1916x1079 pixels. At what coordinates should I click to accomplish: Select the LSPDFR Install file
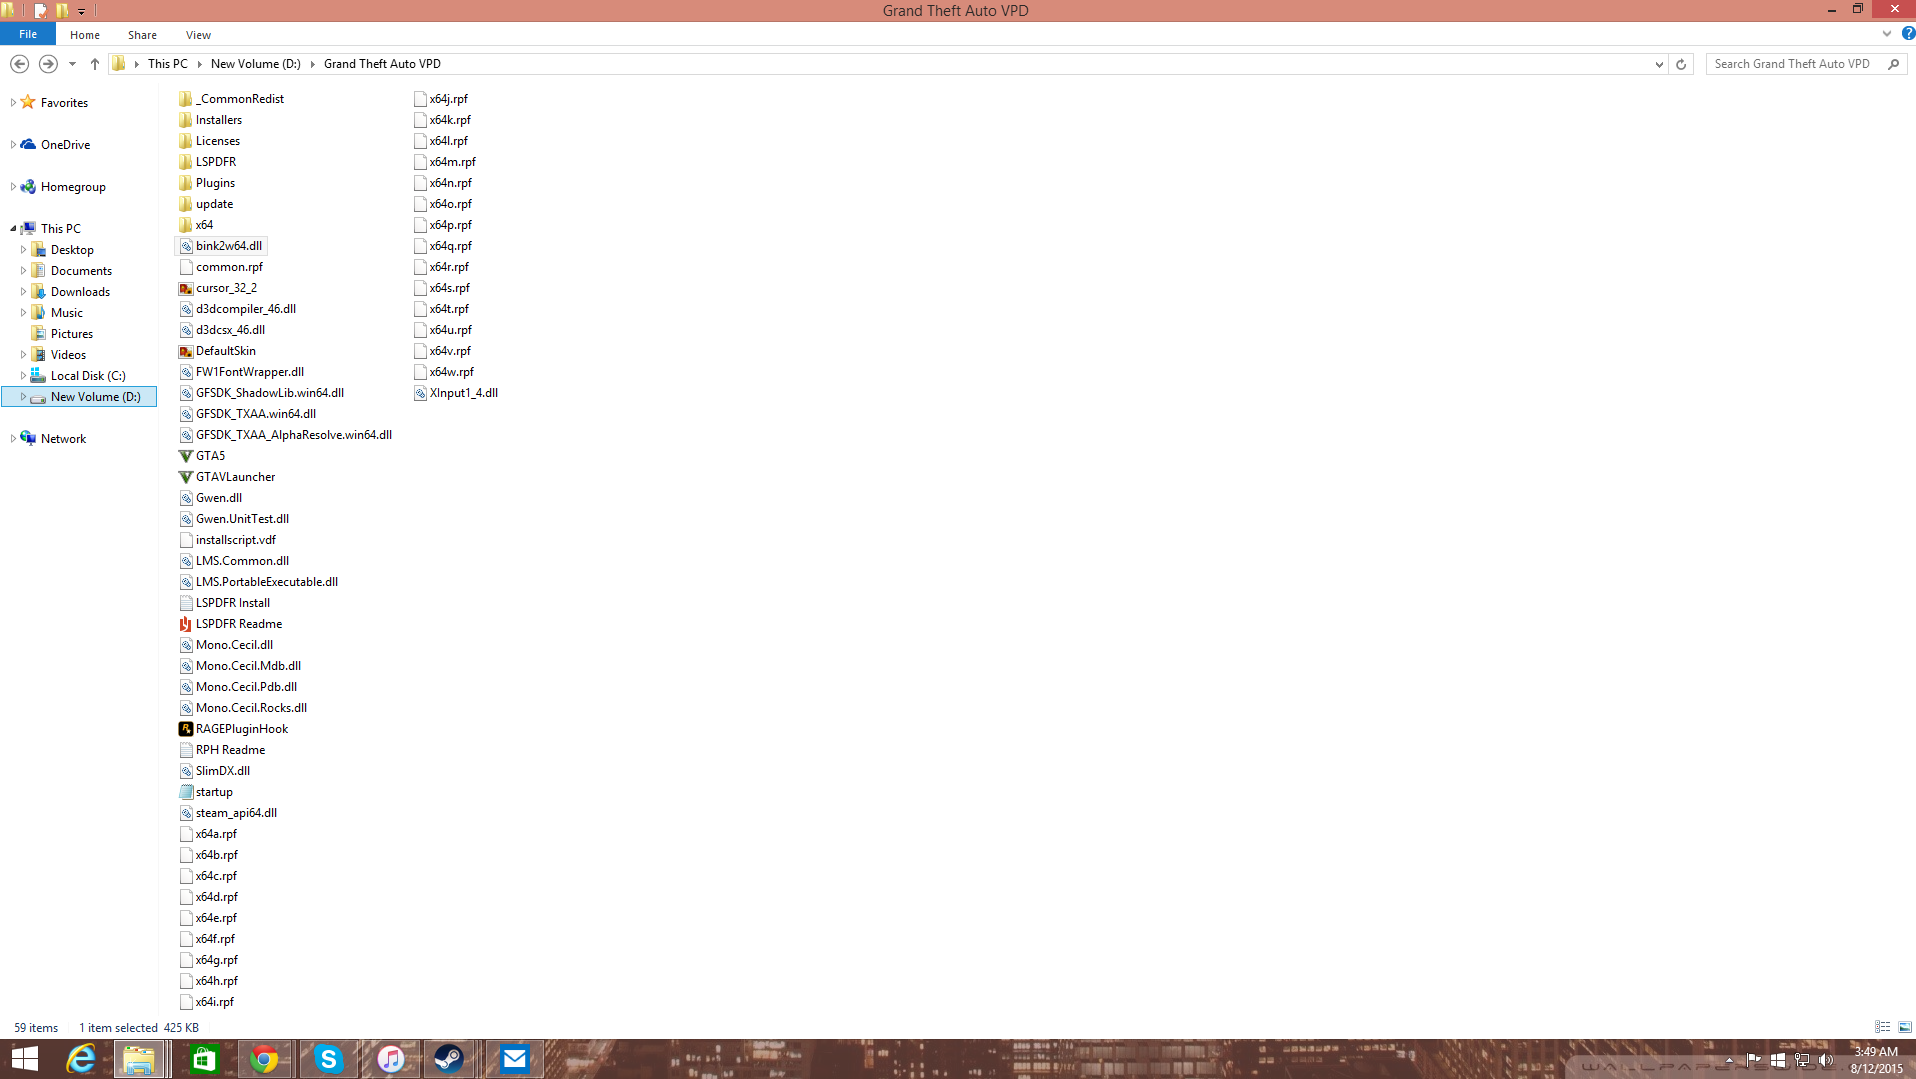pyautogui.click(x=224, y=603)
